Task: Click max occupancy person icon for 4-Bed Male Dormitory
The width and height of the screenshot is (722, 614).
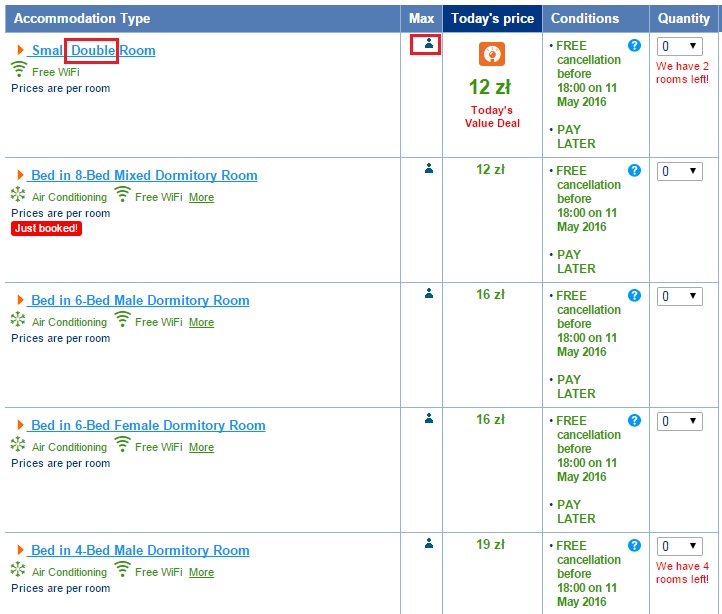Action: tap(429, 543)
